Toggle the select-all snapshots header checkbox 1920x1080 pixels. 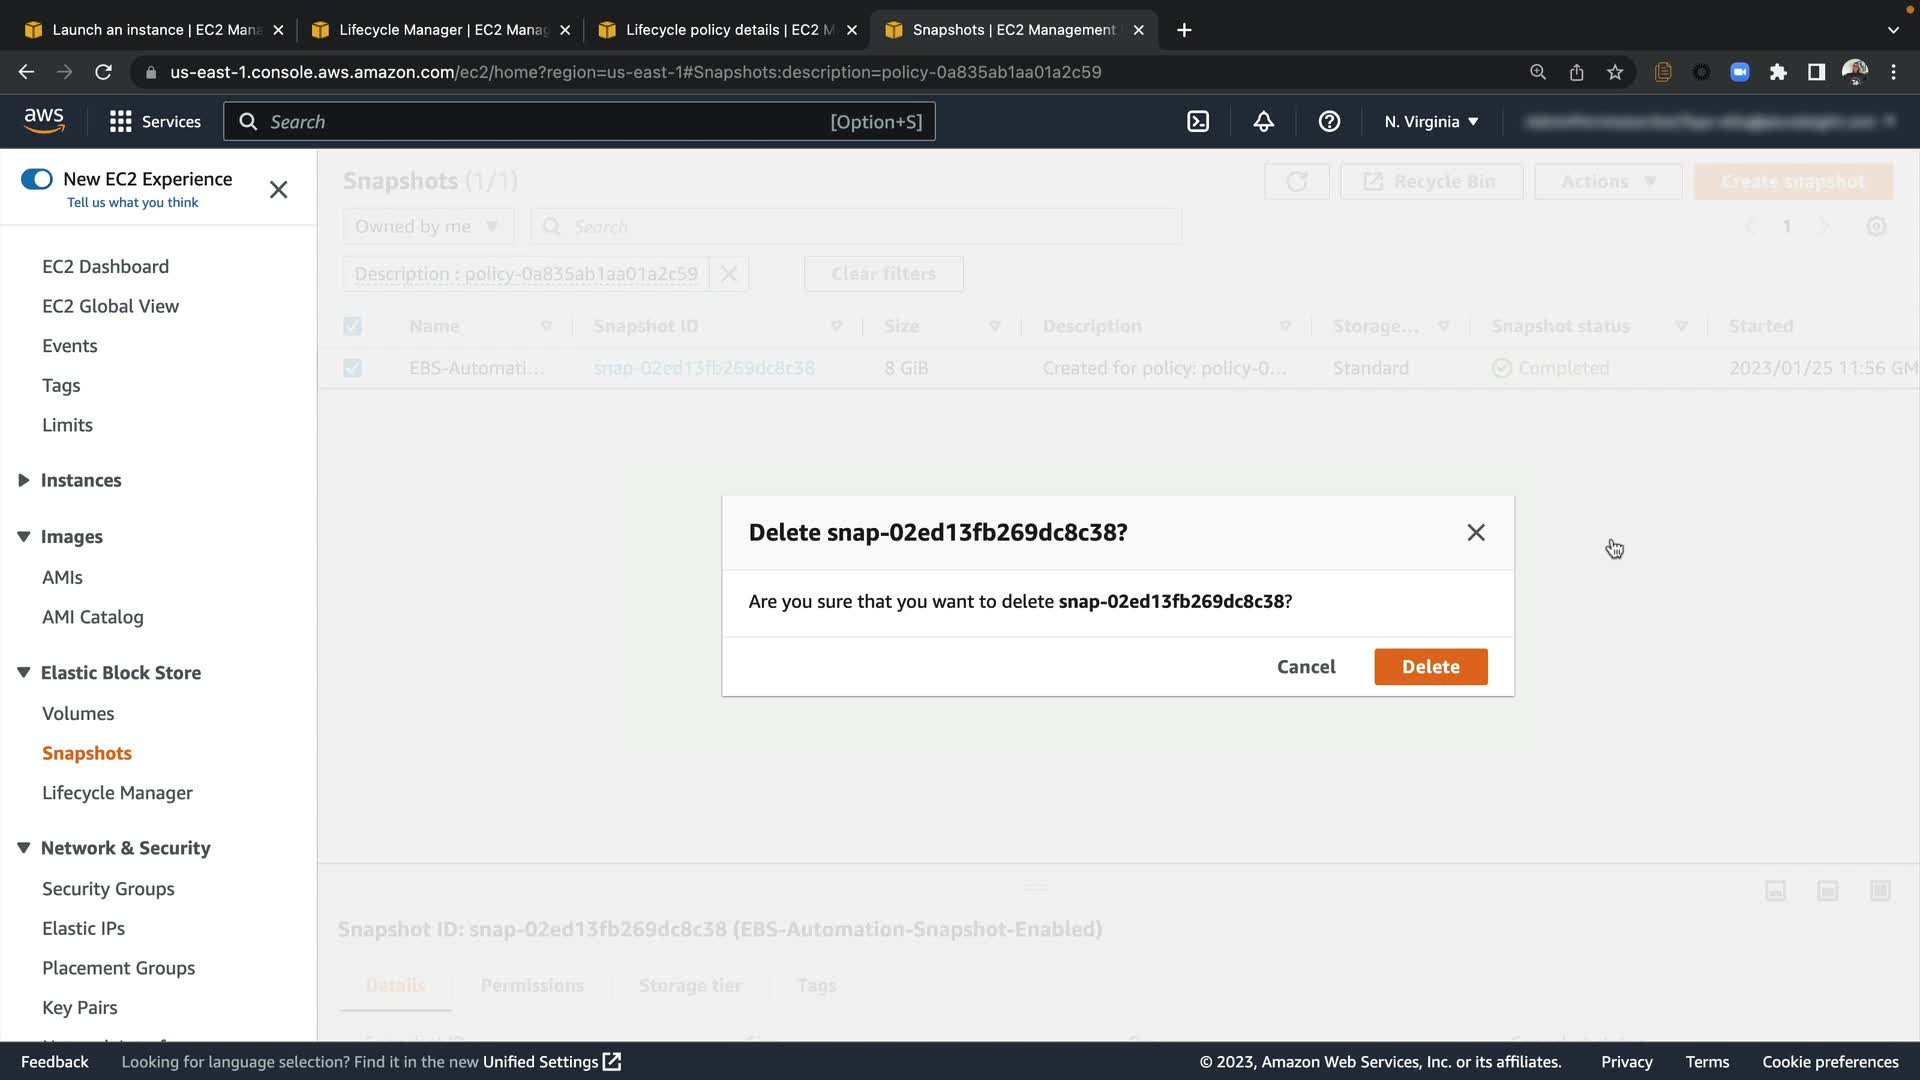[352, 326]
